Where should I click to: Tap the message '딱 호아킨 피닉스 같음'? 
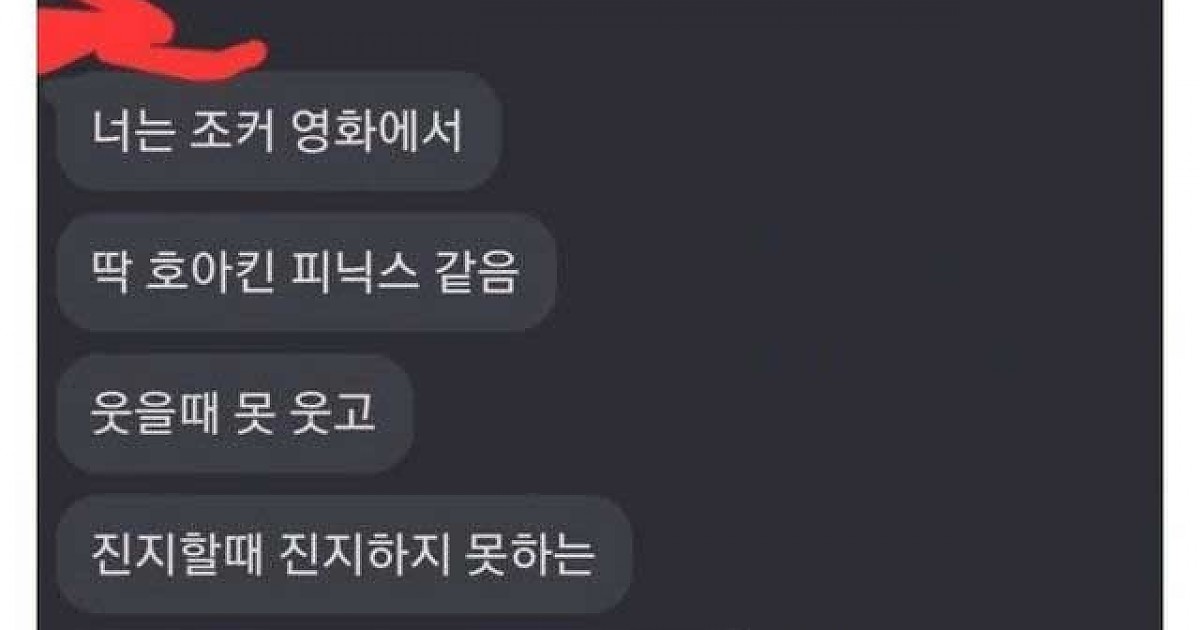[x=305, y=272]
